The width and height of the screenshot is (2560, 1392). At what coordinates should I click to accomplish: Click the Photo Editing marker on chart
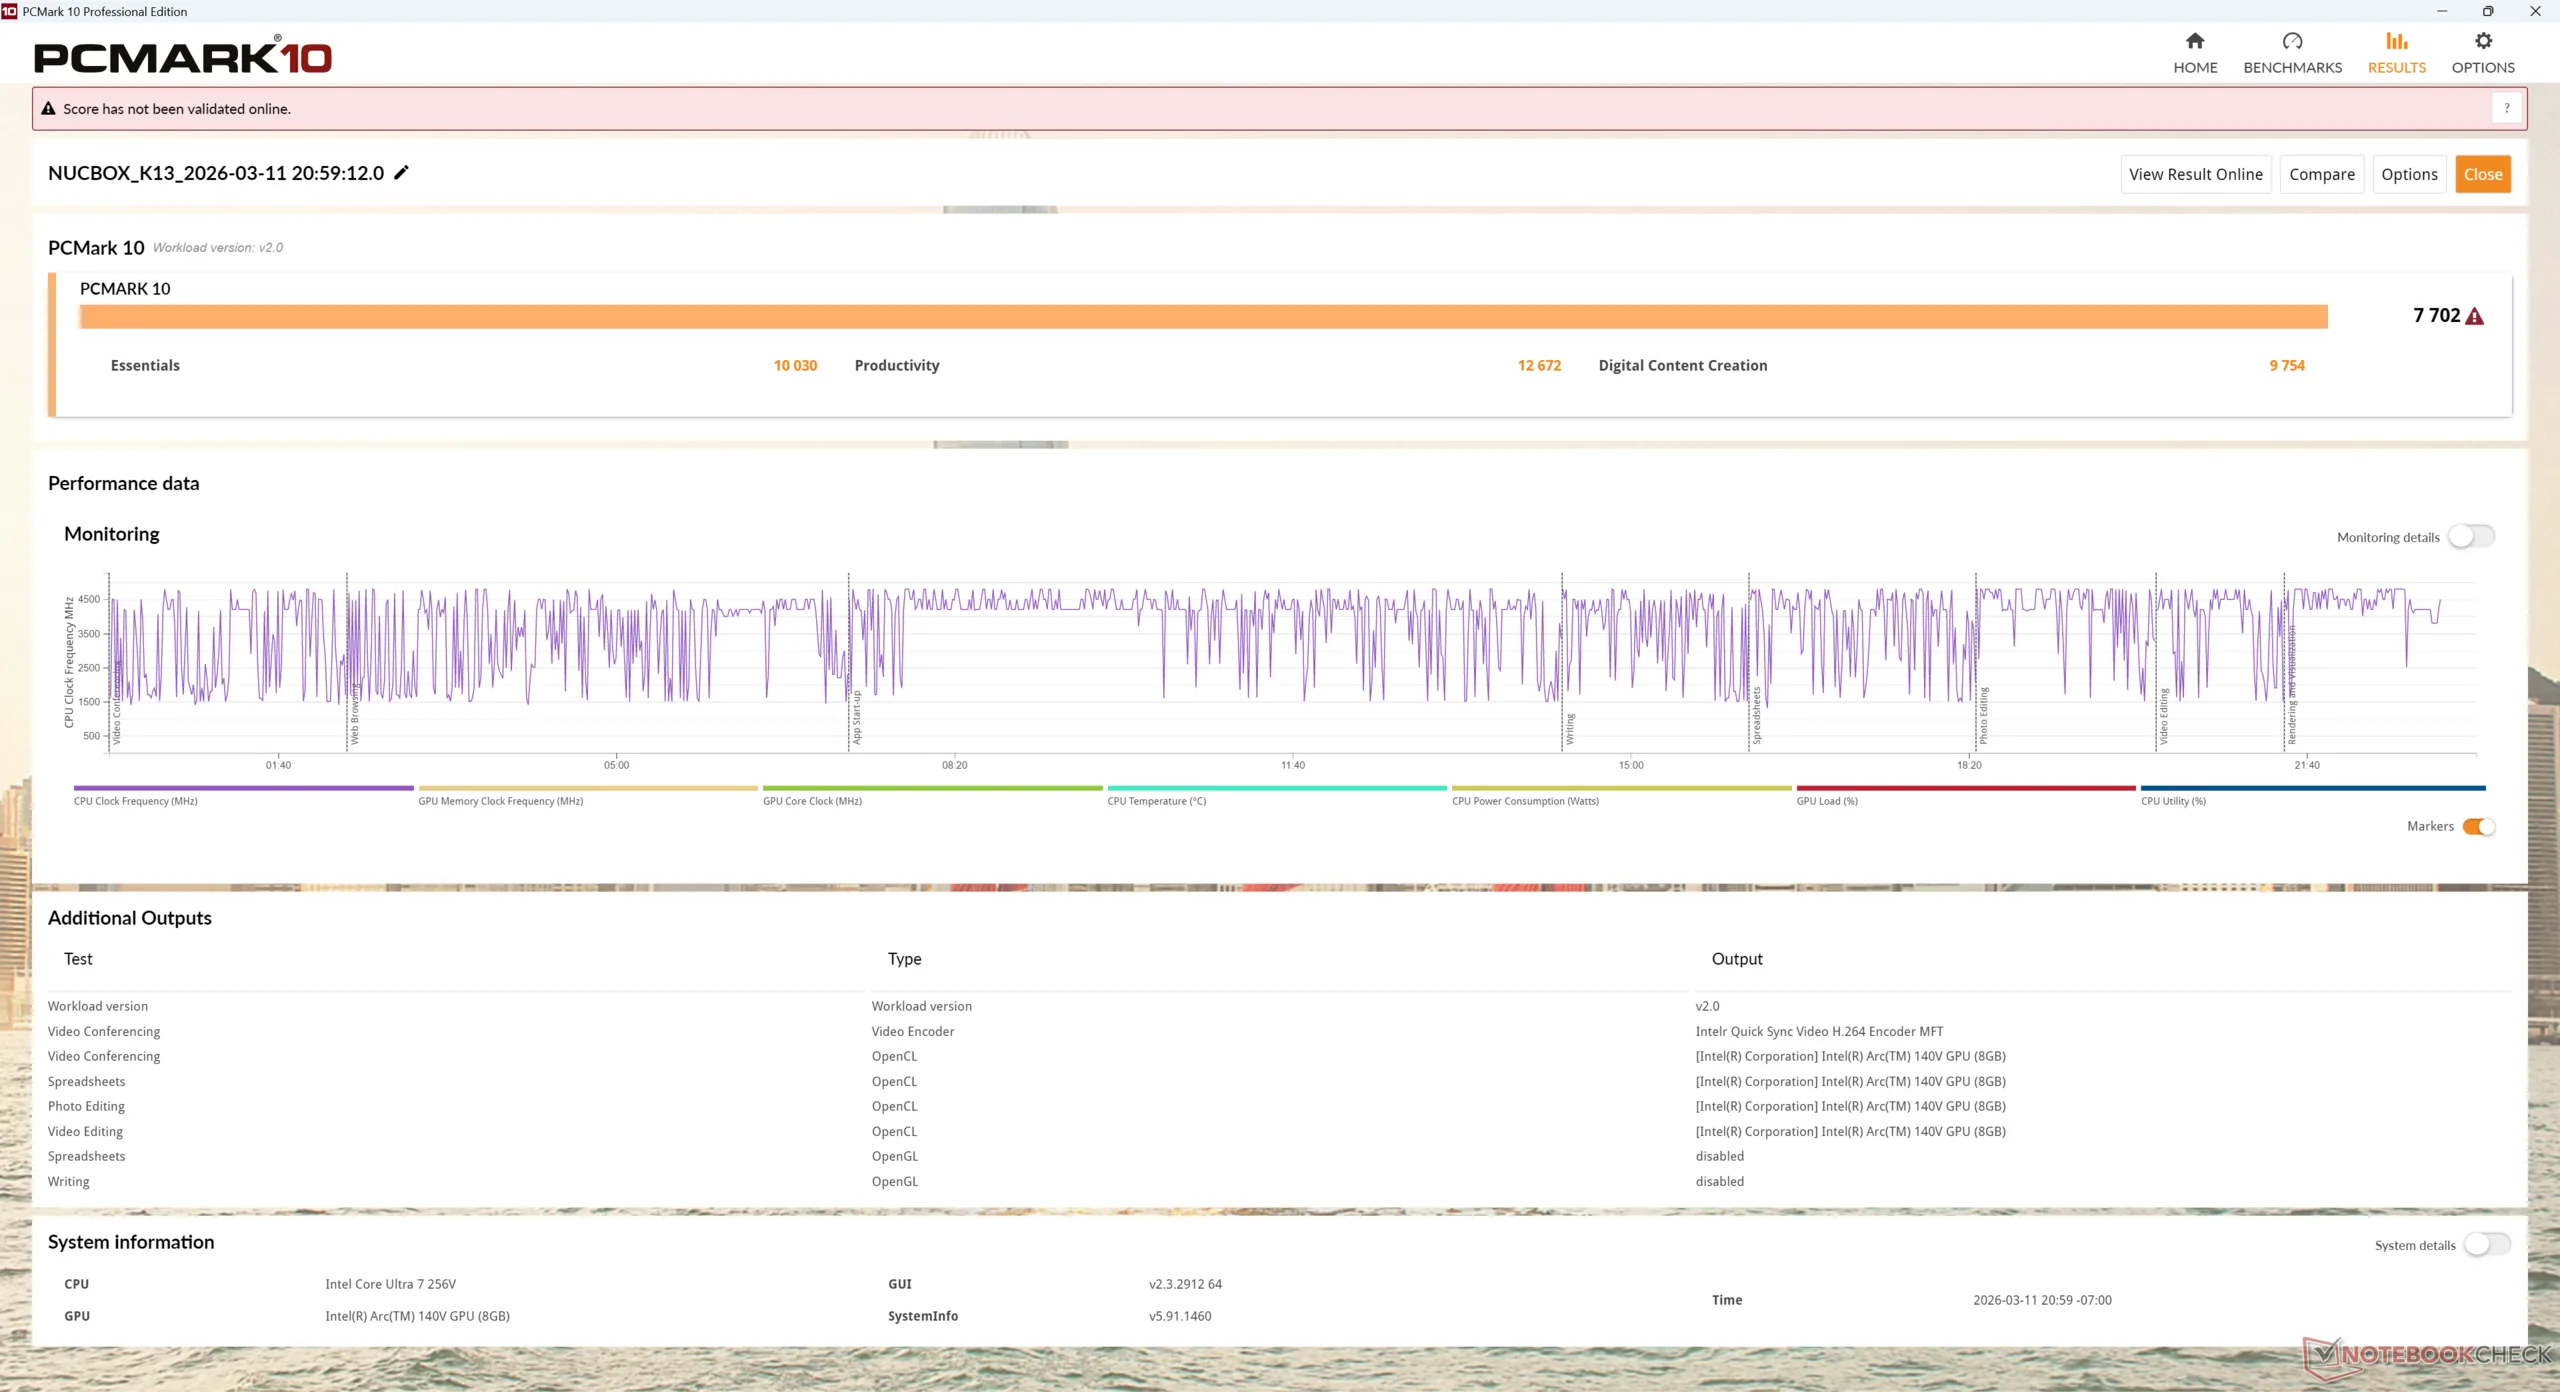coord(1983,716)
